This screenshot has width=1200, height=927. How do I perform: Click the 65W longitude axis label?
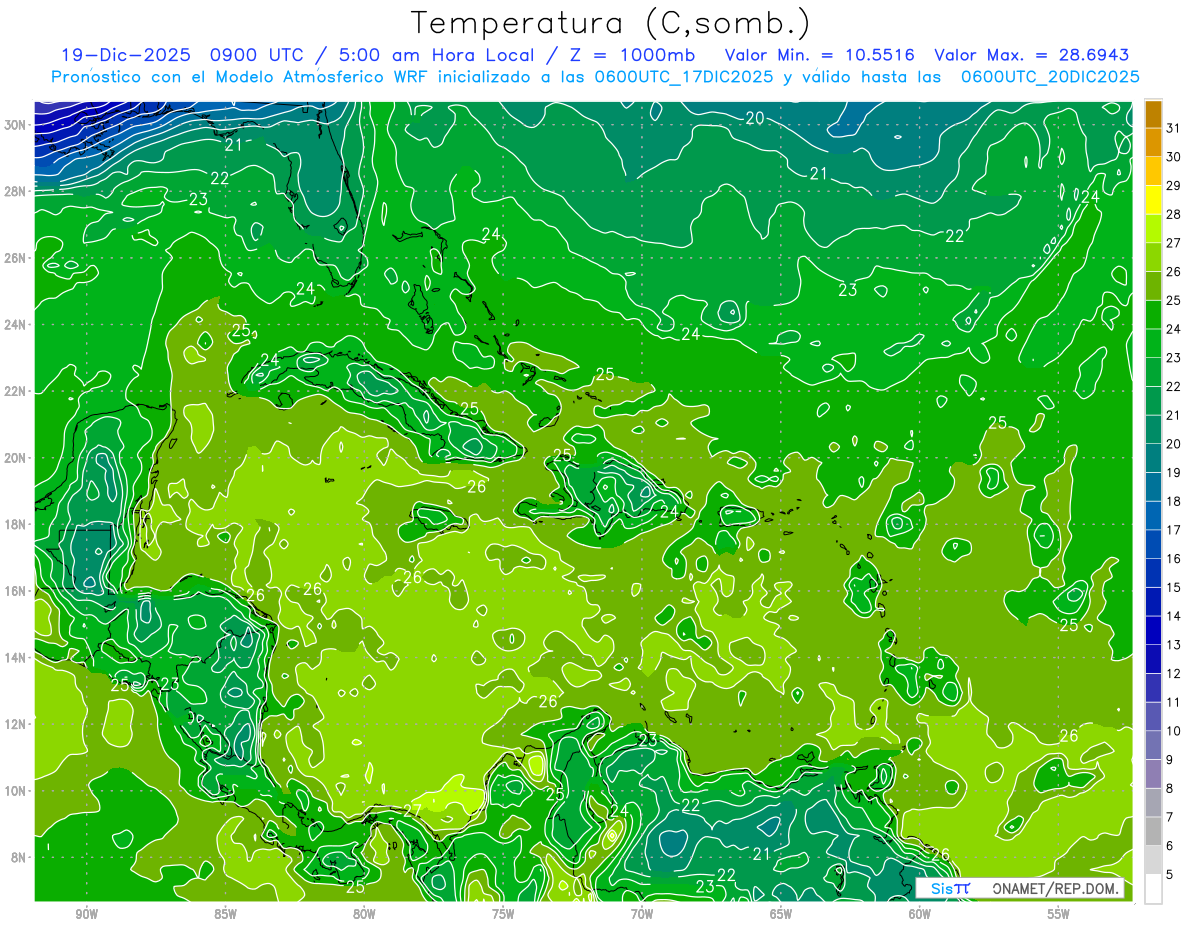click(781, 914)
